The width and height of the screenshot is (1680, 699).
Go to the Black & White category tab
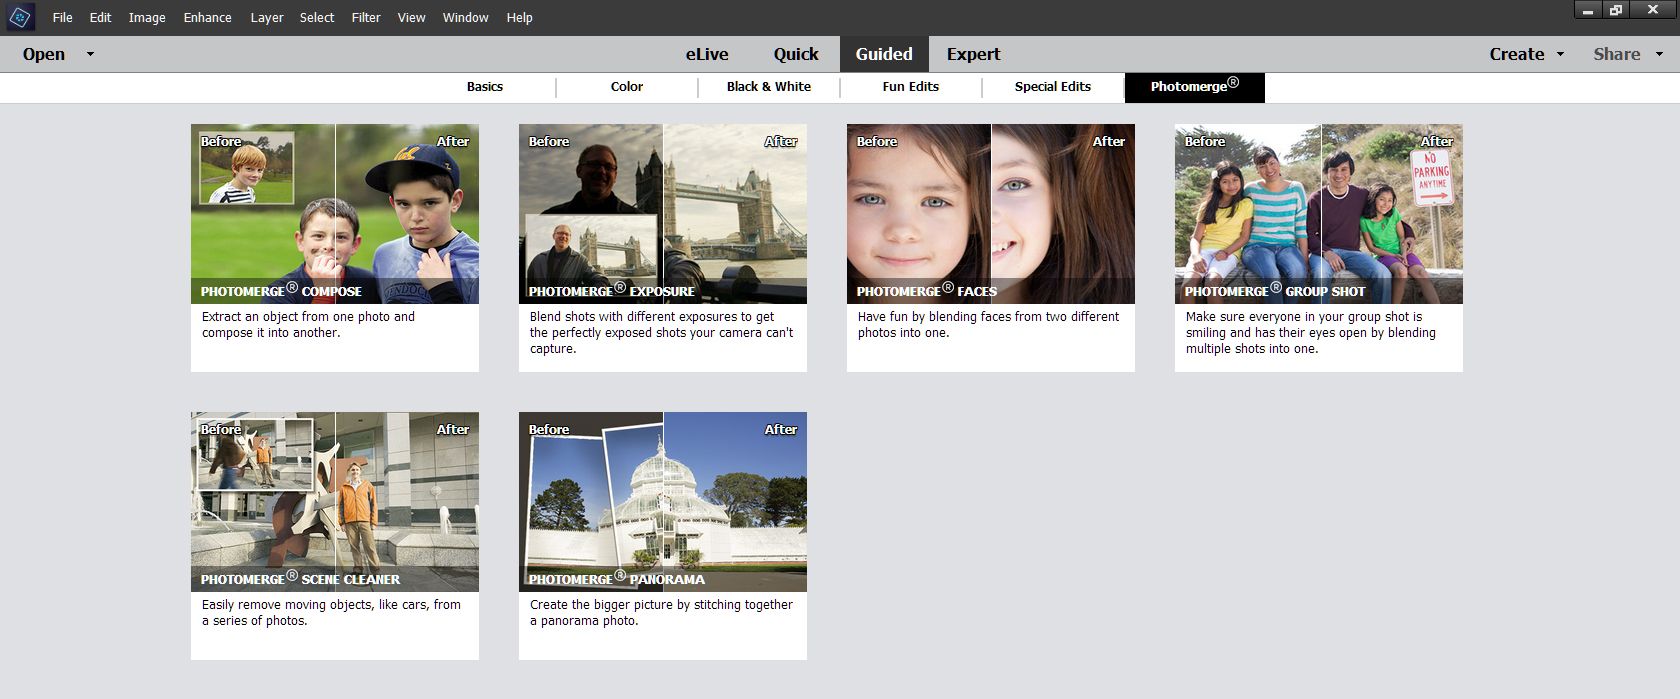click(769, 87)
